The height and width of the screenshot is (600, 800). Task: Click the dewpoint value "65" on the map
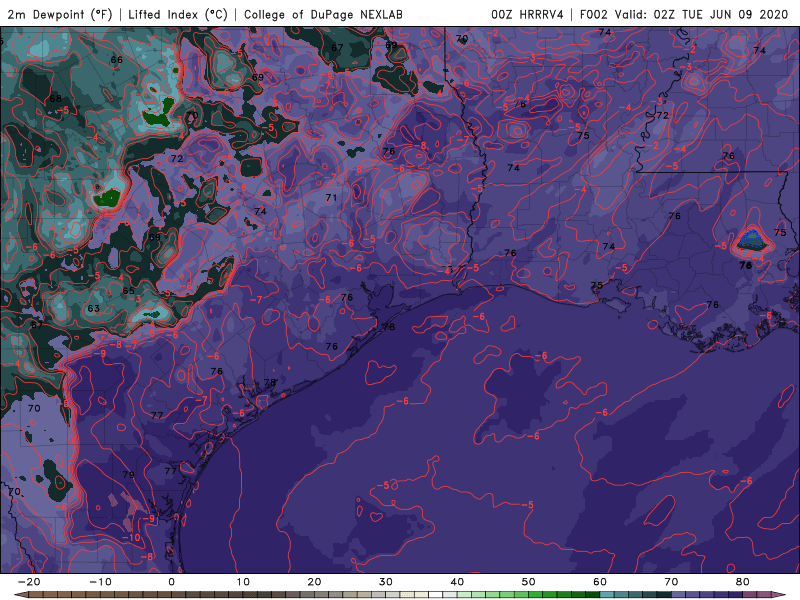(129, 291)
